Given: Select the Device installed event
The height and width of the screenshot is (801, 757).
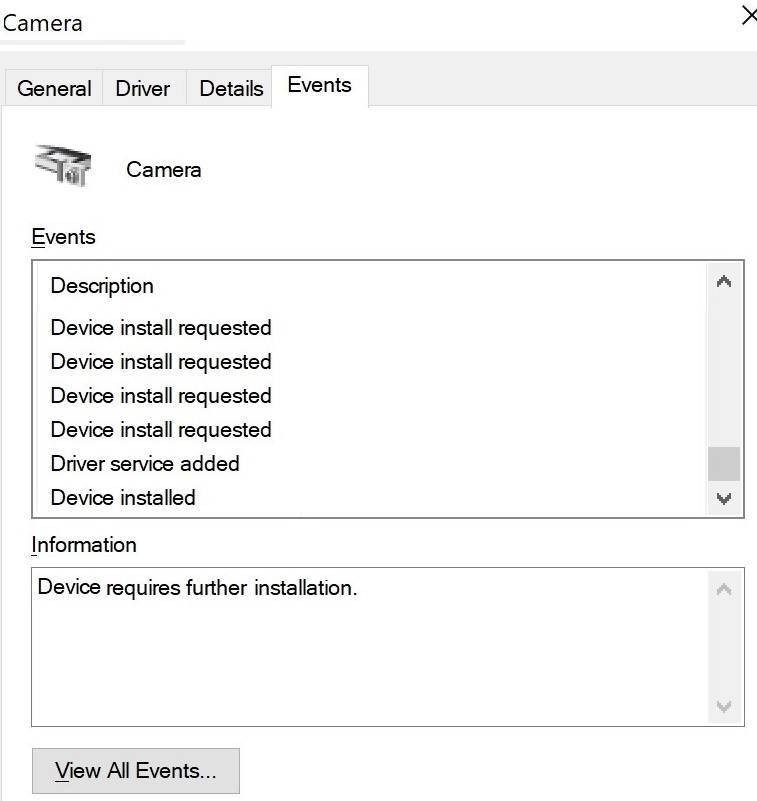Looking at the screenshot, I should coord(372,498).
